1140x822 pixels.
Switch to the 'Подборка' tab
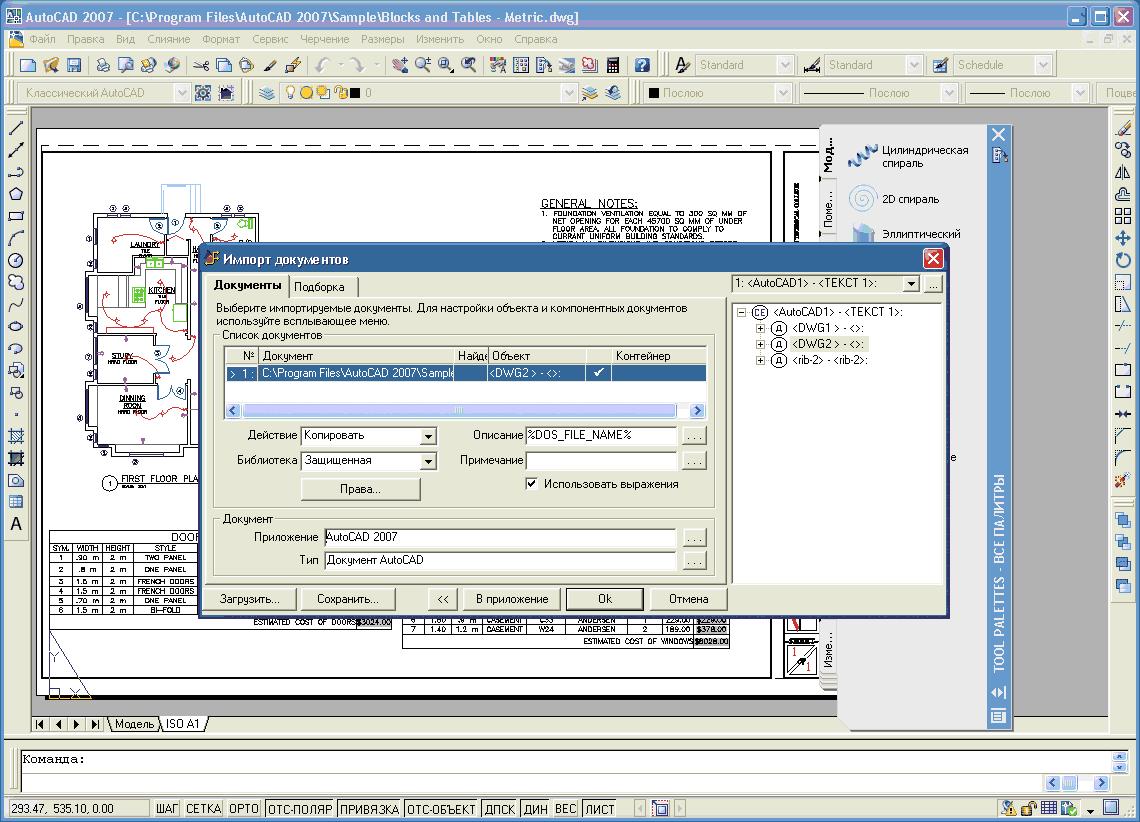point(319,287)
